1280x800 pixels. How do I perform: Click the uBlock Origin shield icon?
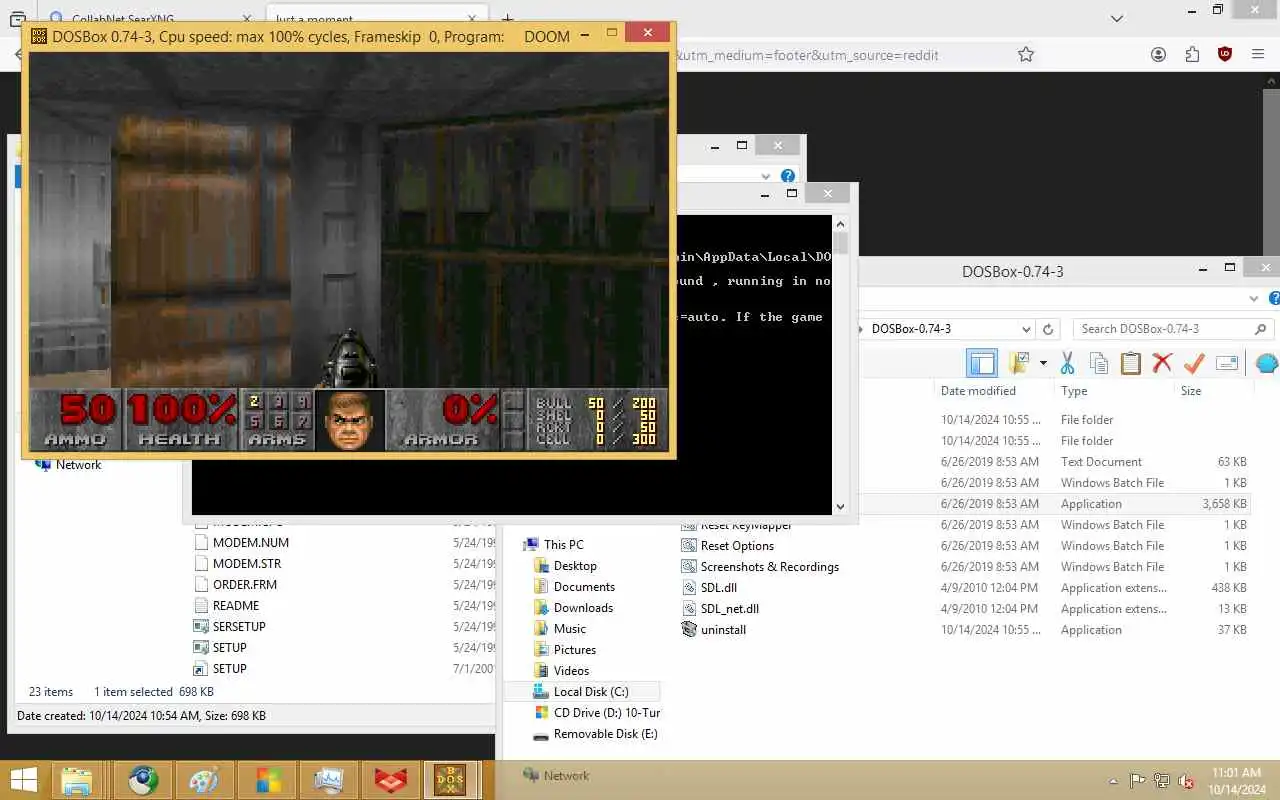(1225, 55)
